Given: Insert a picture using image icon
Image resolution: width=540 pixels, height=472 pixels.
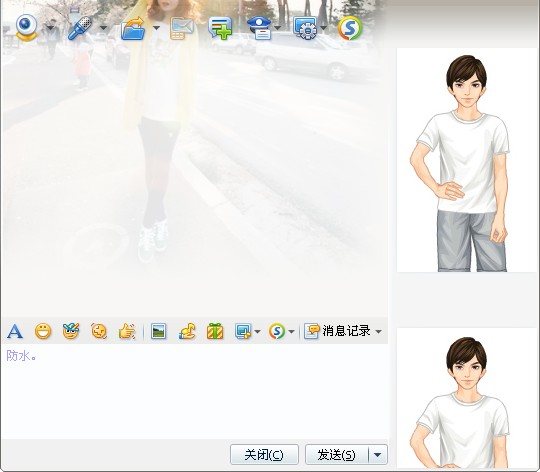Looking at the screenshot, I should (x=158, y=332).
